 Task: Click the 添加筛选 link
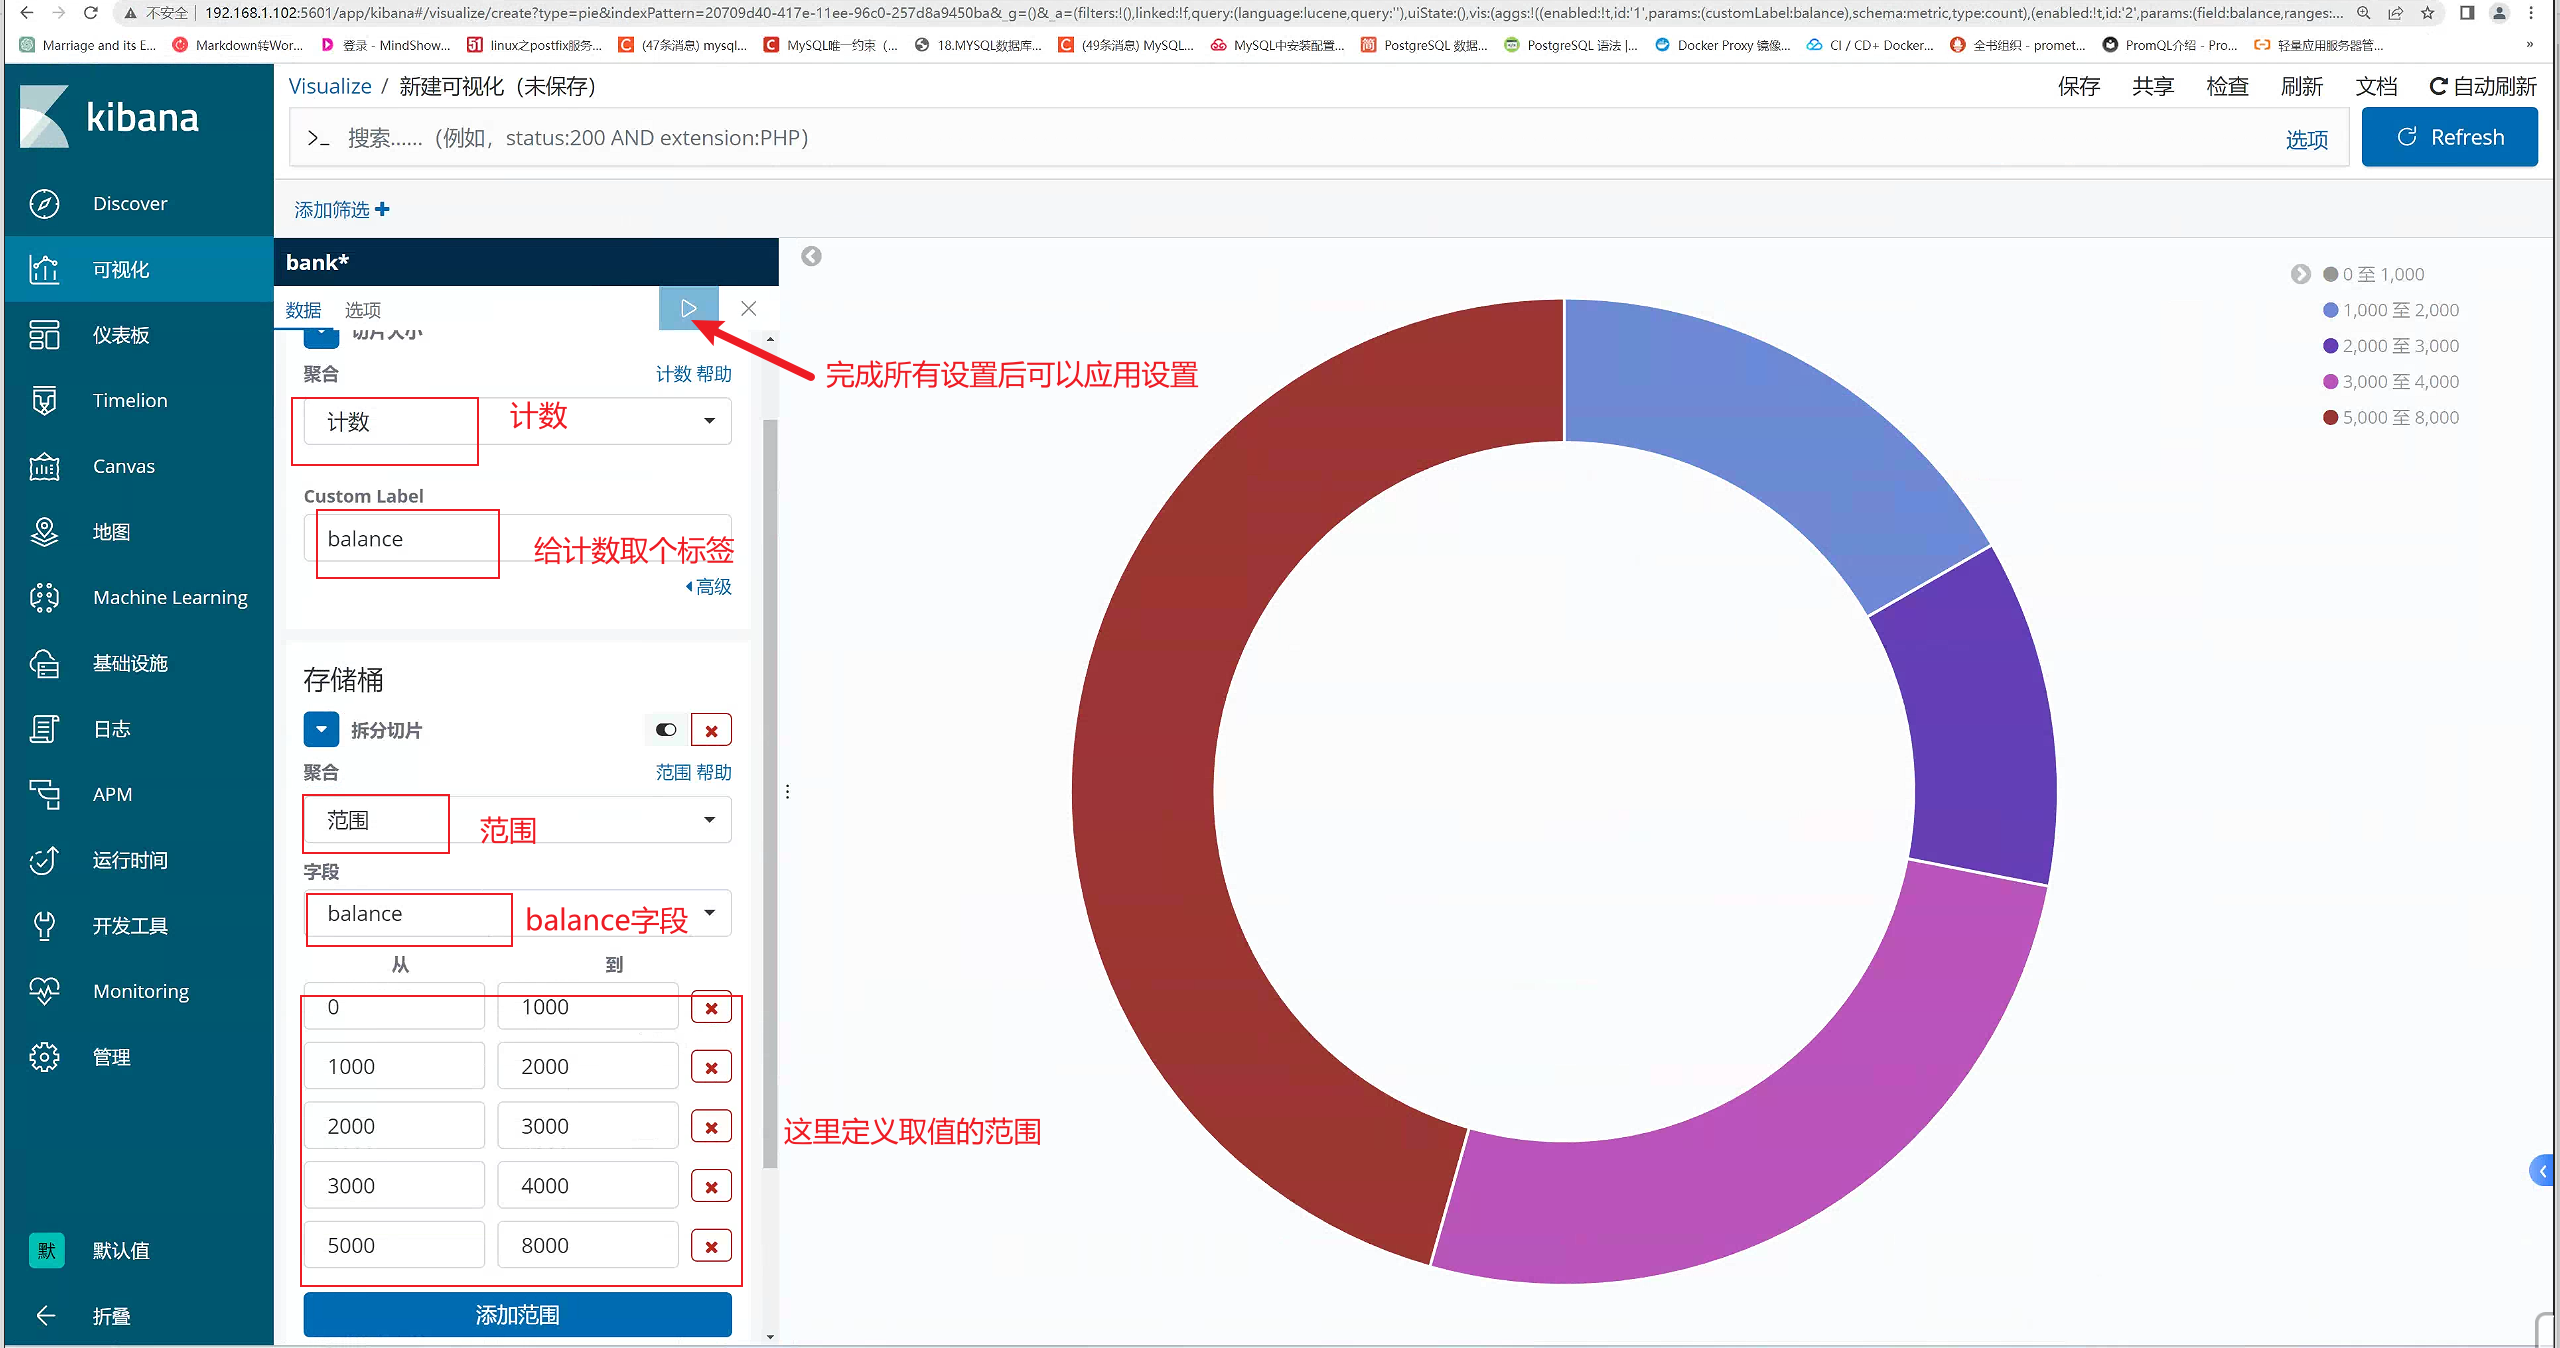pos(342,210)
